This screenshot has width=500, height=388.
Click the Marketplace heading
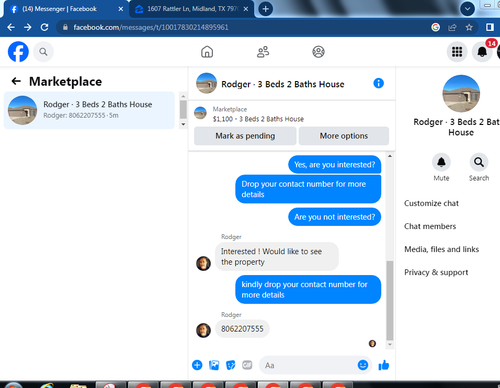point(65,81)
